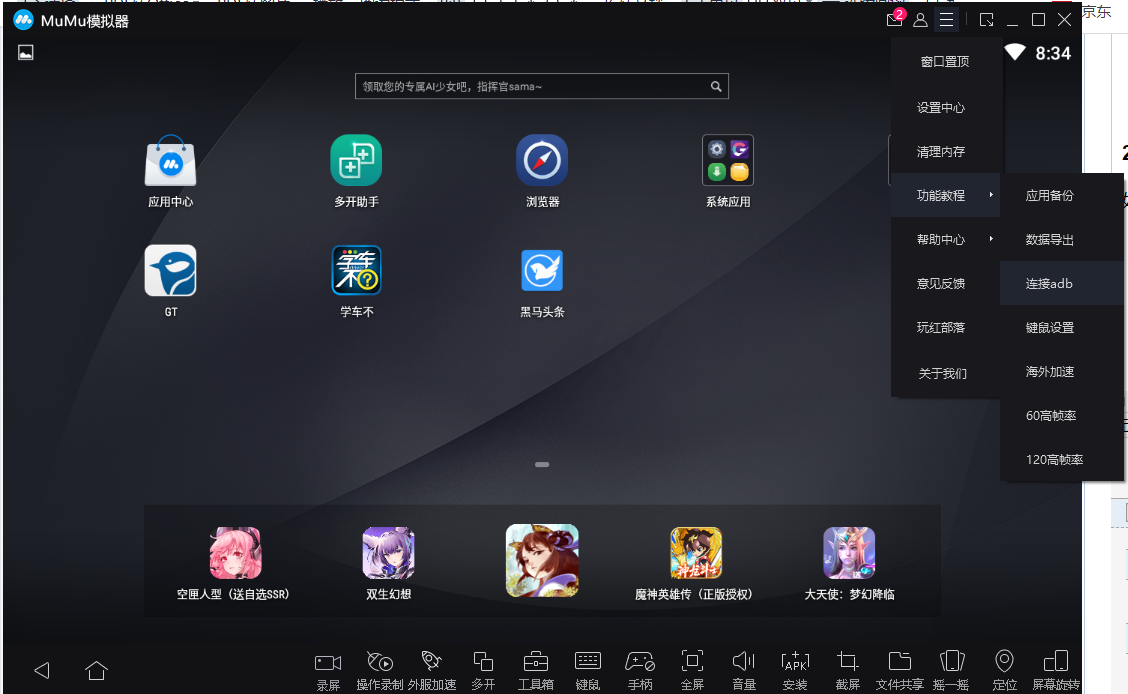Click the 录屏 screen record tool

point(328,671)
